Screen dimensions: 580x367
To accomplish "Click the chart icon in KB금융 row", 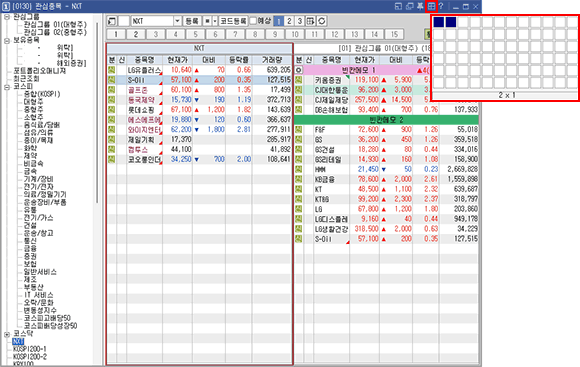I will 299,179.
